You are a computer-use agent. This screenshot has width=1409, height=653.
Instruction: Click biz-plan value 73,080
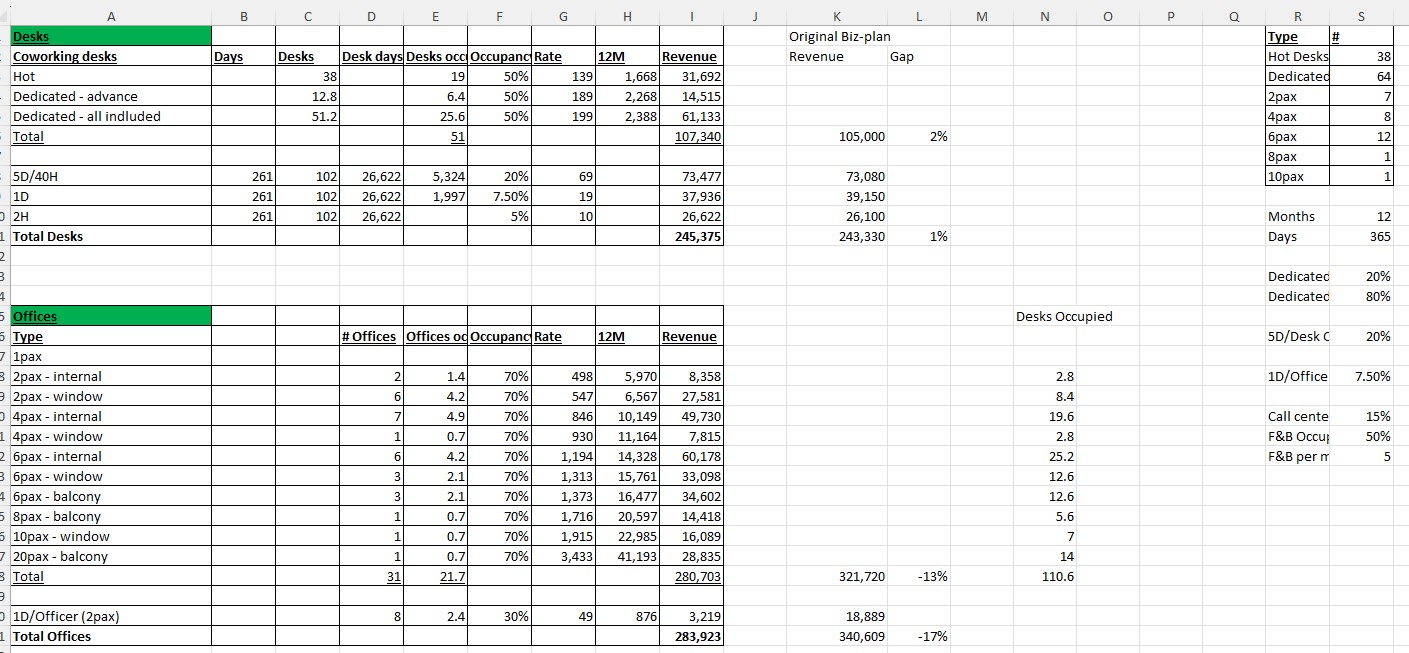837,176
